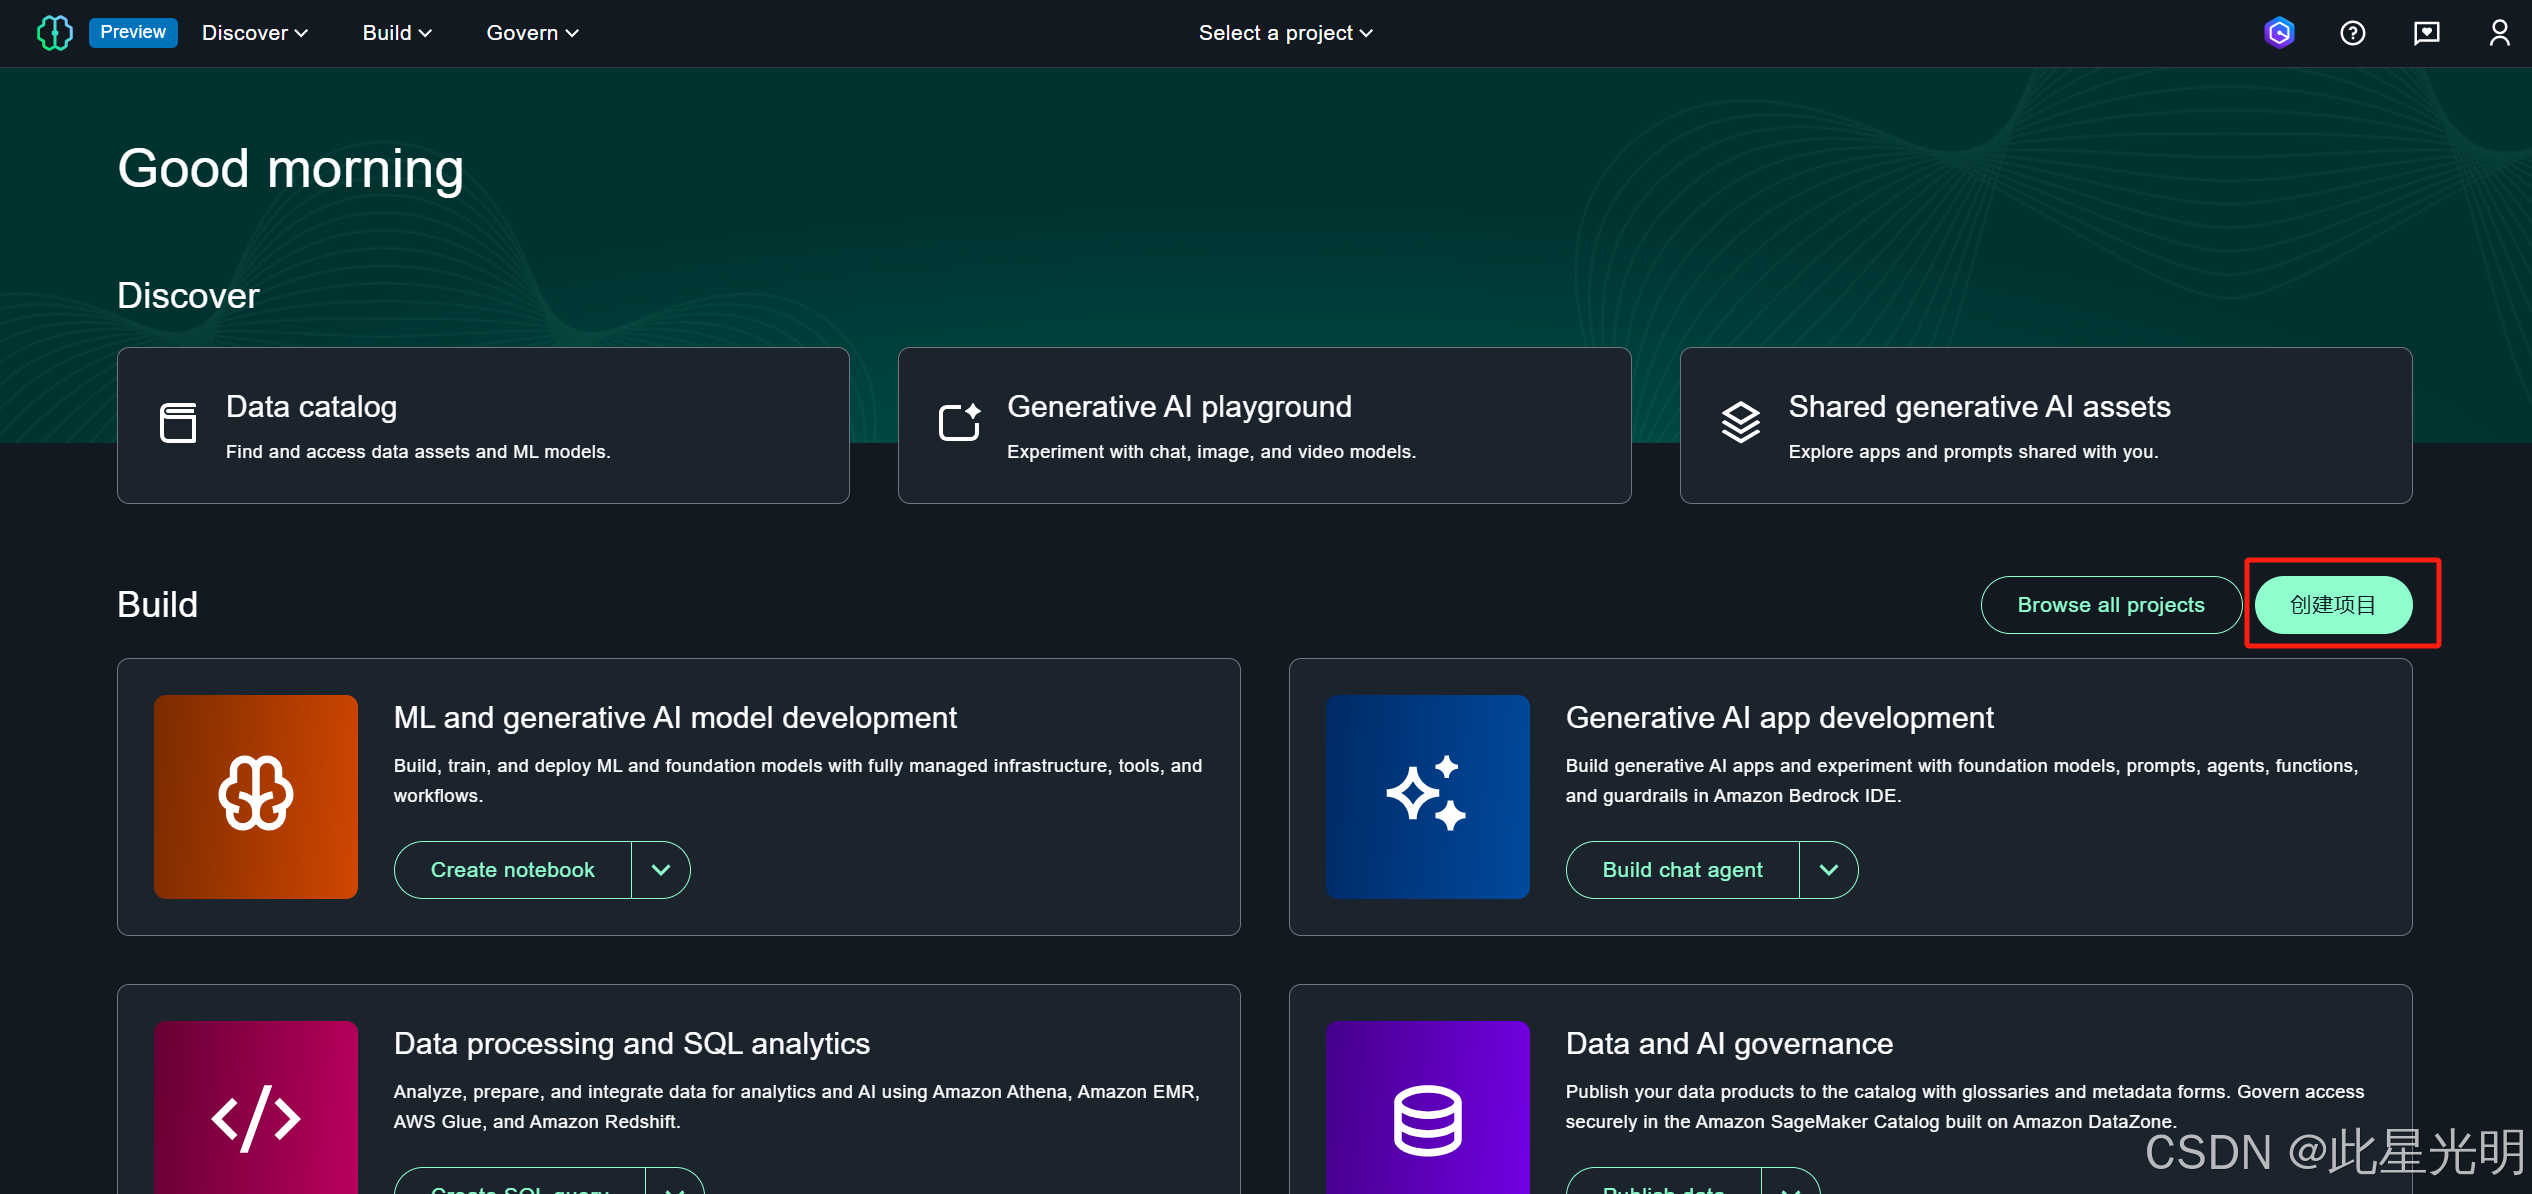The height and width of the screenshot is (1194, 2532).
Task: Click the blue sparkles generative AI tile
Action: [1427, 796]
